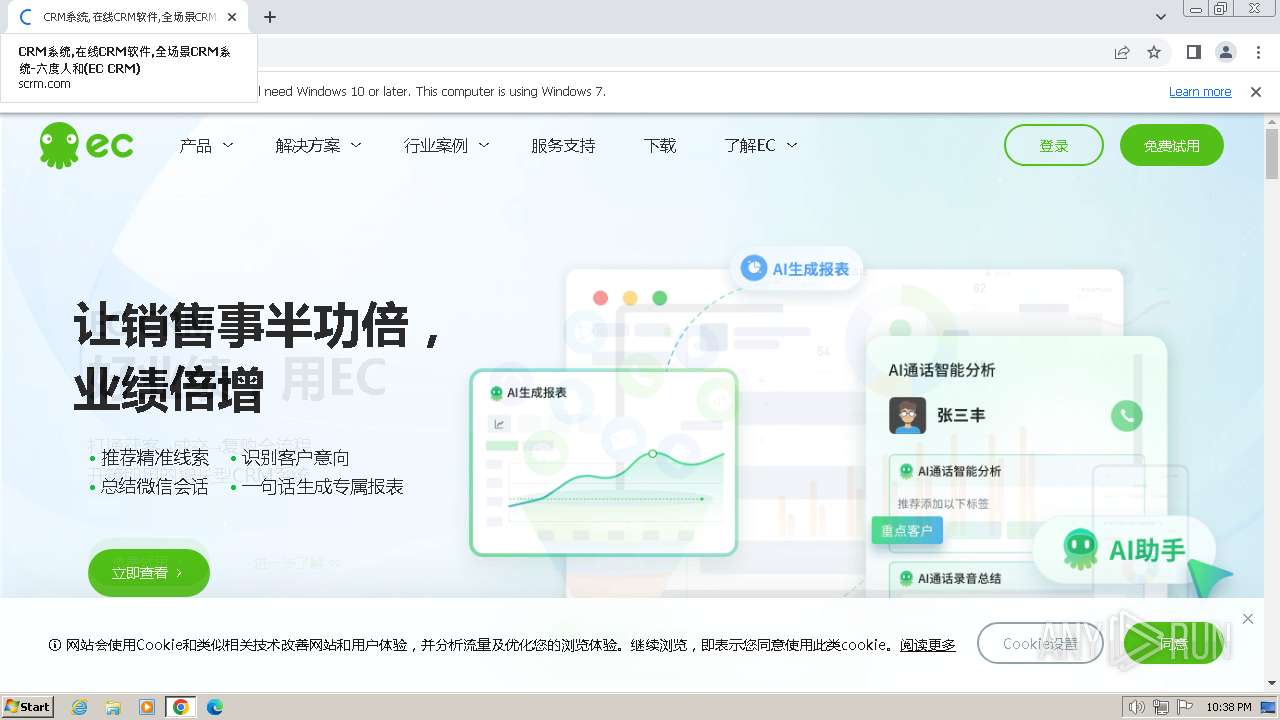Click the 登录 button
Image resolution: width=1280 pixels, height=720 pixels.
(x=1054, y=145)
